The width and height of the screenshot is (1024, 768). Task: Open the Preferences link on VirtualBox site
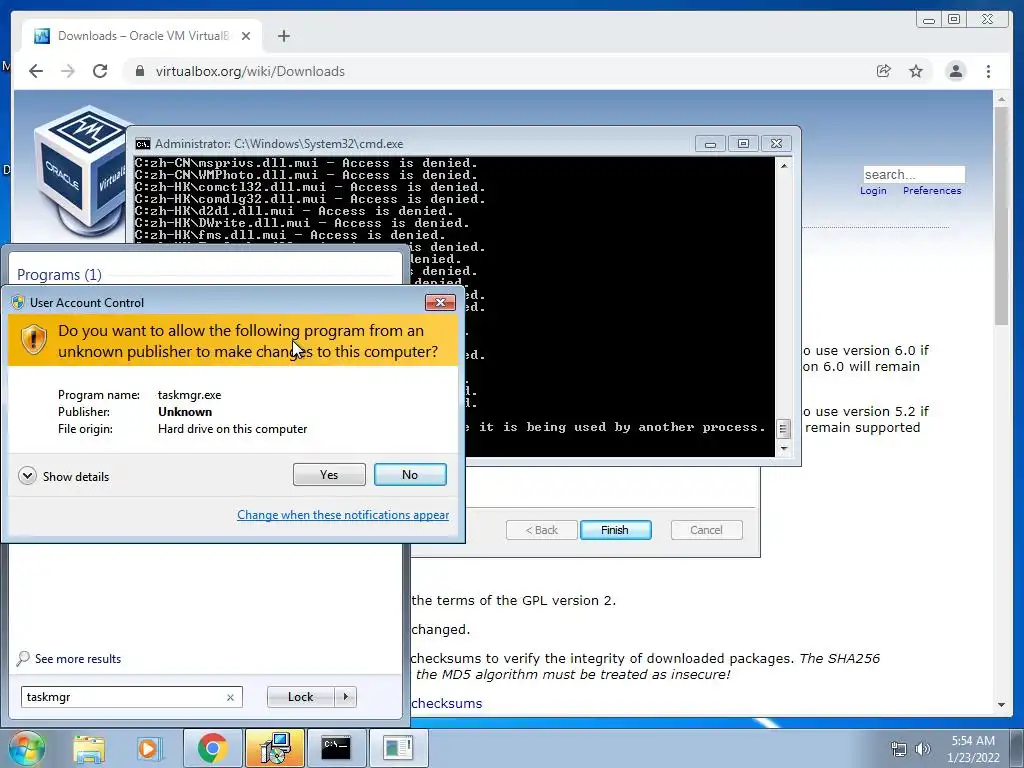(932, 191)
